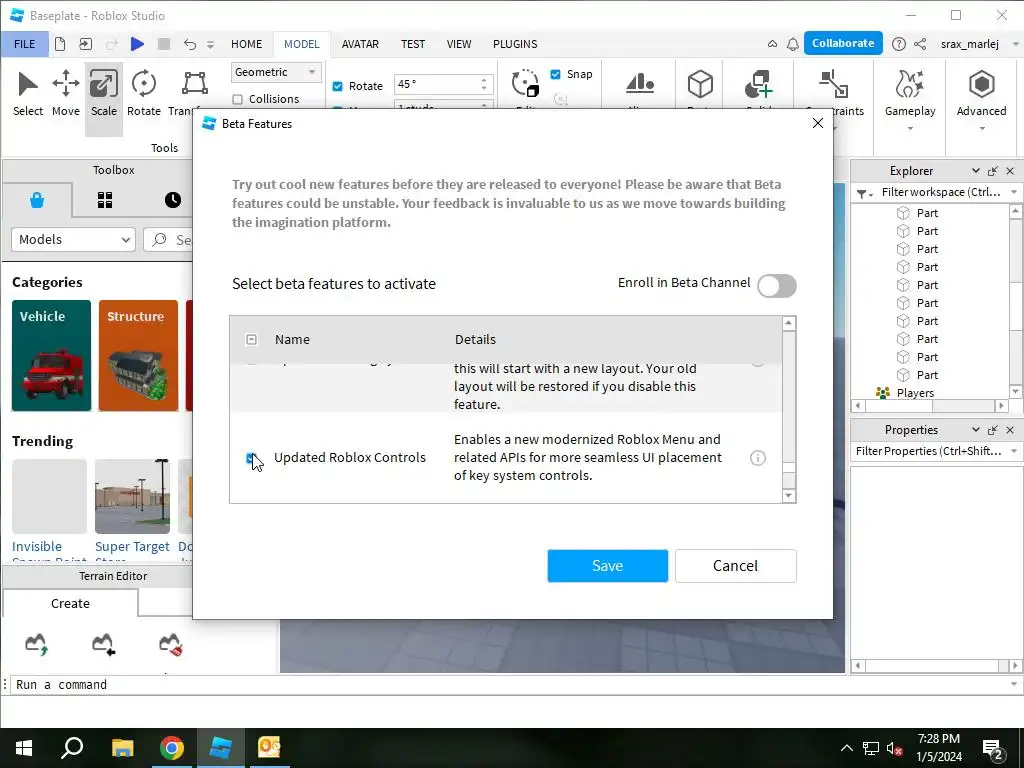Open the Models category dropdown in Toolbox
1024x768 pixels.
[x=73, y=240]
